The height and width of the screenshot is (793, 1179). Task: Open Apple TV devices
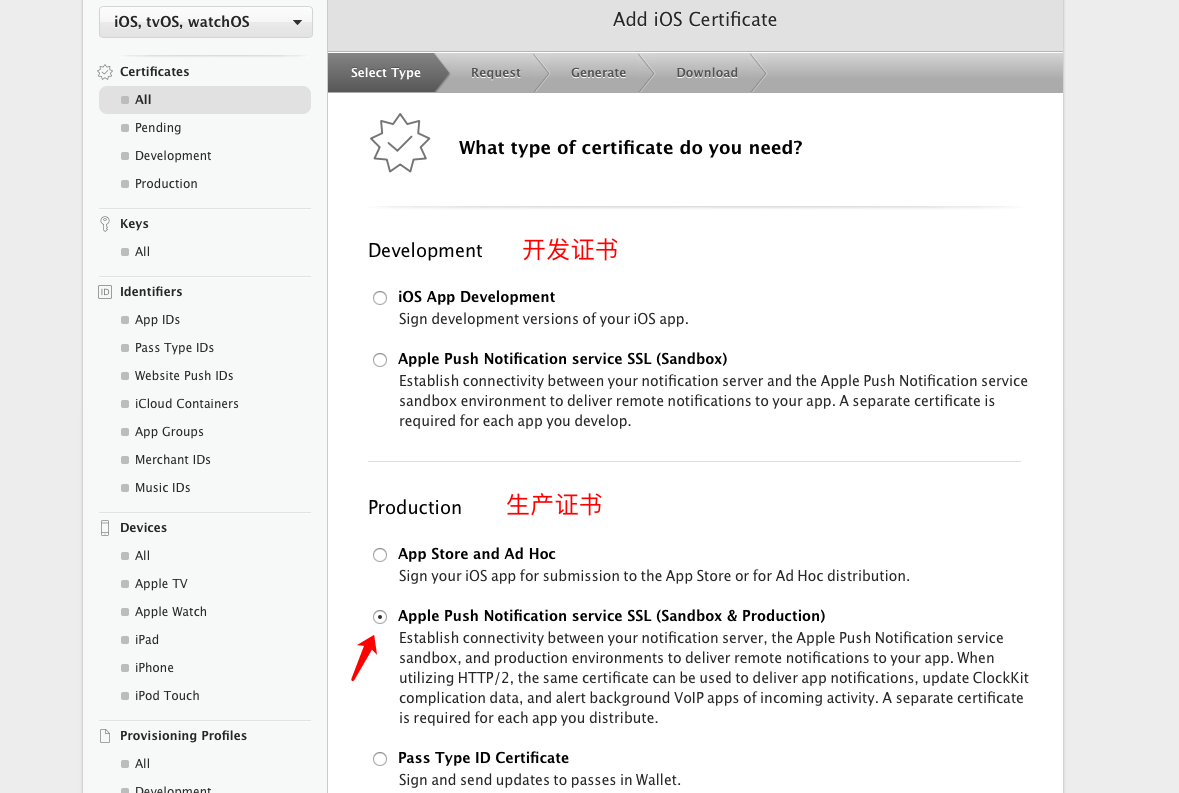click(161, 583)
